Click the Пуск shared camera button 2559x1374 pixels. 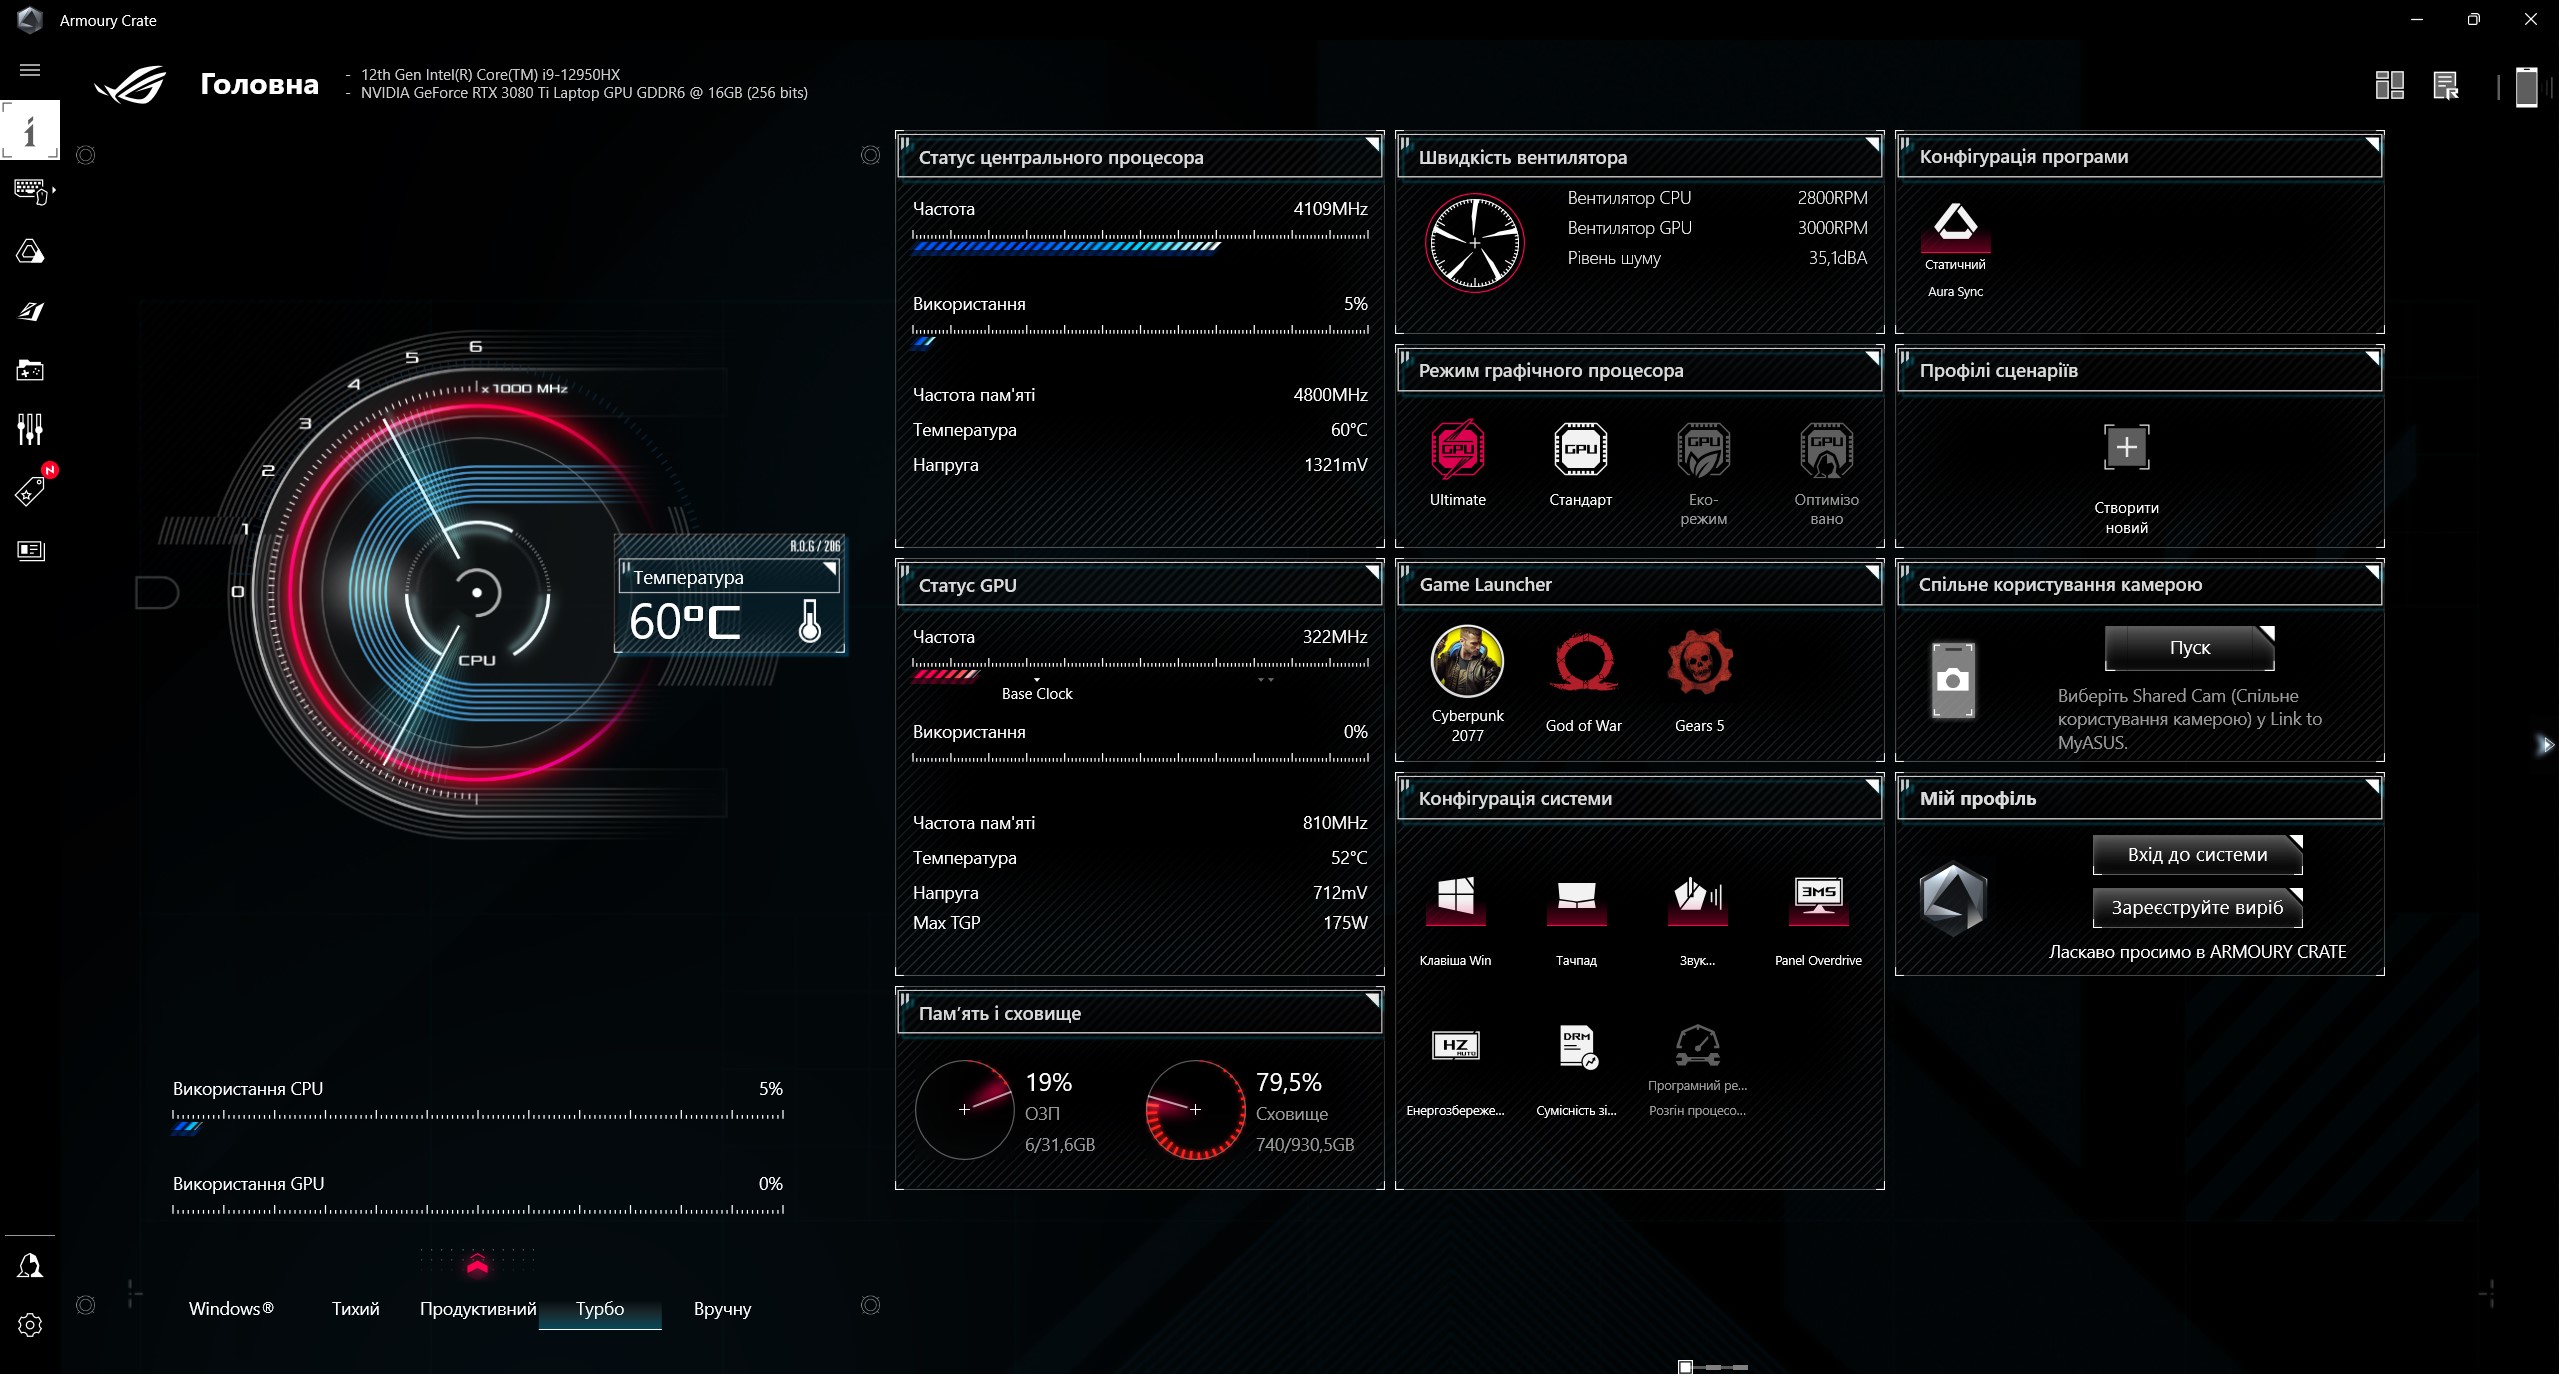coord(2189,648)
